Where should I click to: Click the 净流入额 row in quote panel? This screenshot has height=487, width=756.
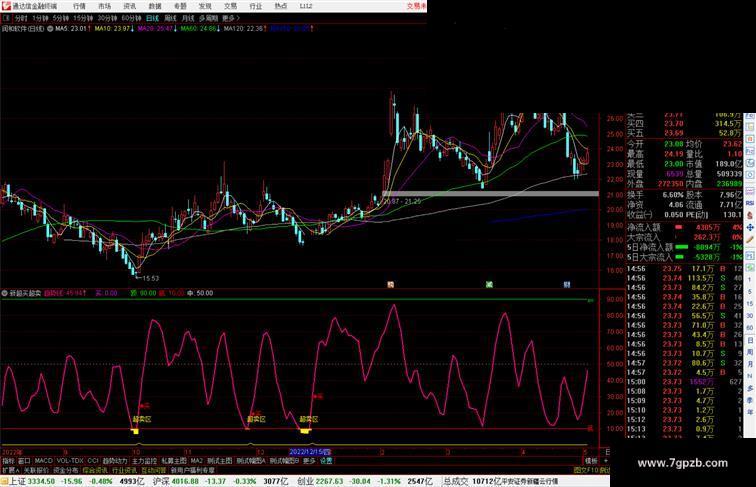684,227
